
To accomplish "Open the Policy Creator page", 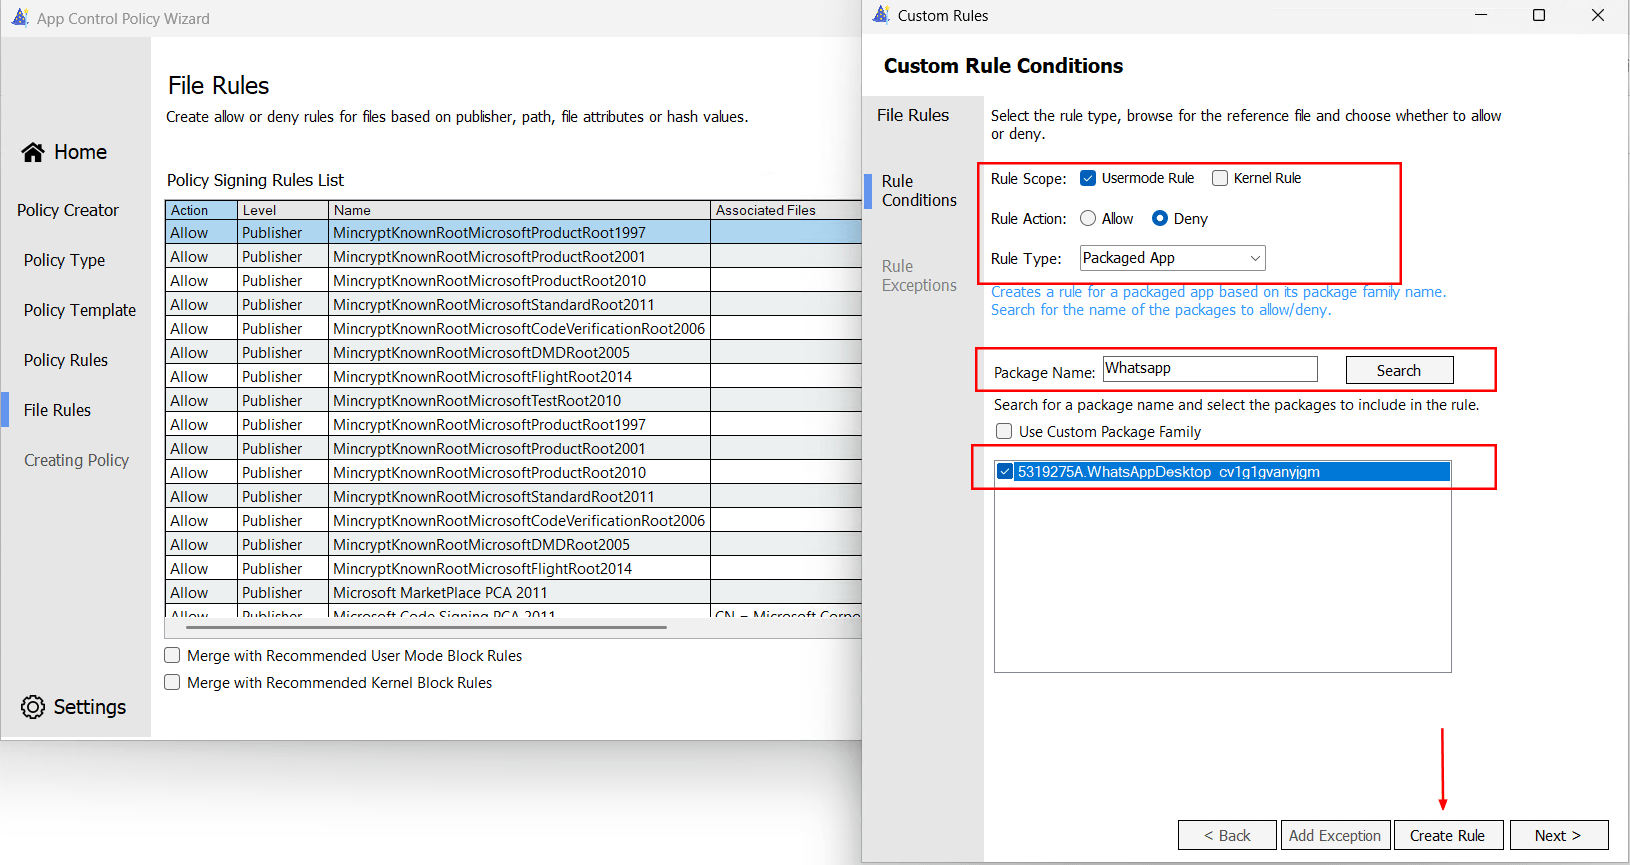I will (68, 210).
